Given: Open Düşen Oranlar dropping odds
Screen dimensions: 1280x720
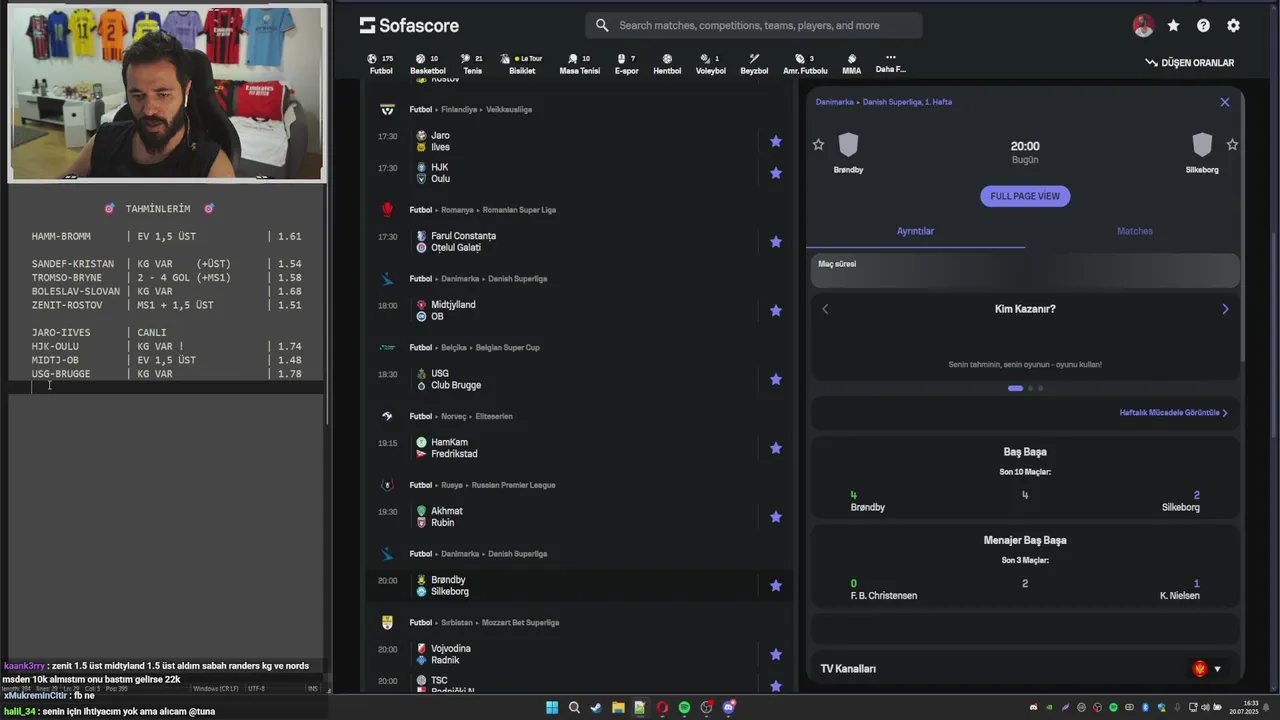Looking at the screenshot, I should click(1190, 62).
